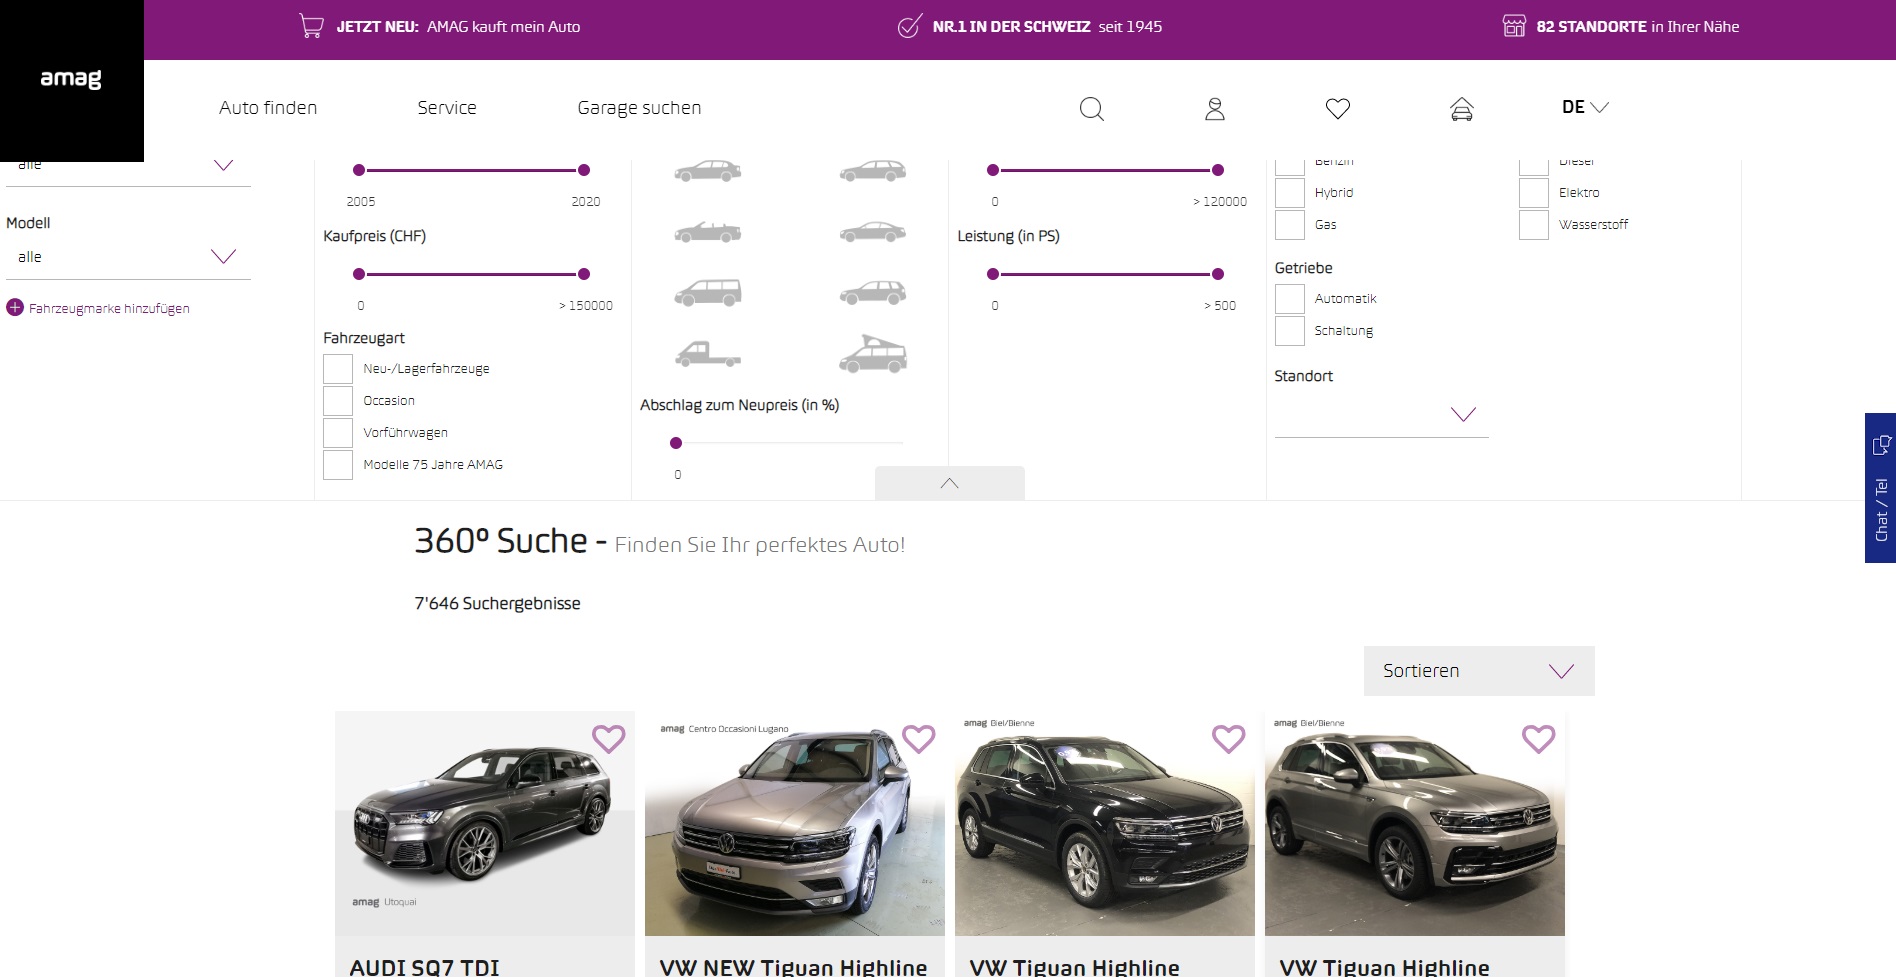This screenshot has width=1896, height=977.
Task: Favorite the grey Biel/Bienne Tiguan Highline listing
Action: point(1539,739)
